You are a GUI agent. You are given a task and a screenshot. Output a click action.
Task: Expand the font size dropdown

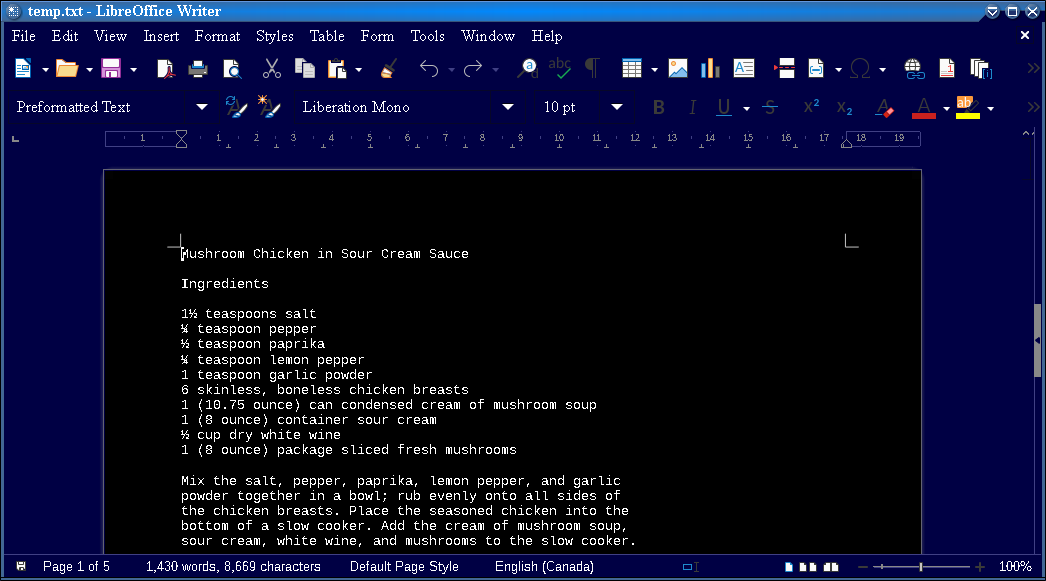pos(617,107)
